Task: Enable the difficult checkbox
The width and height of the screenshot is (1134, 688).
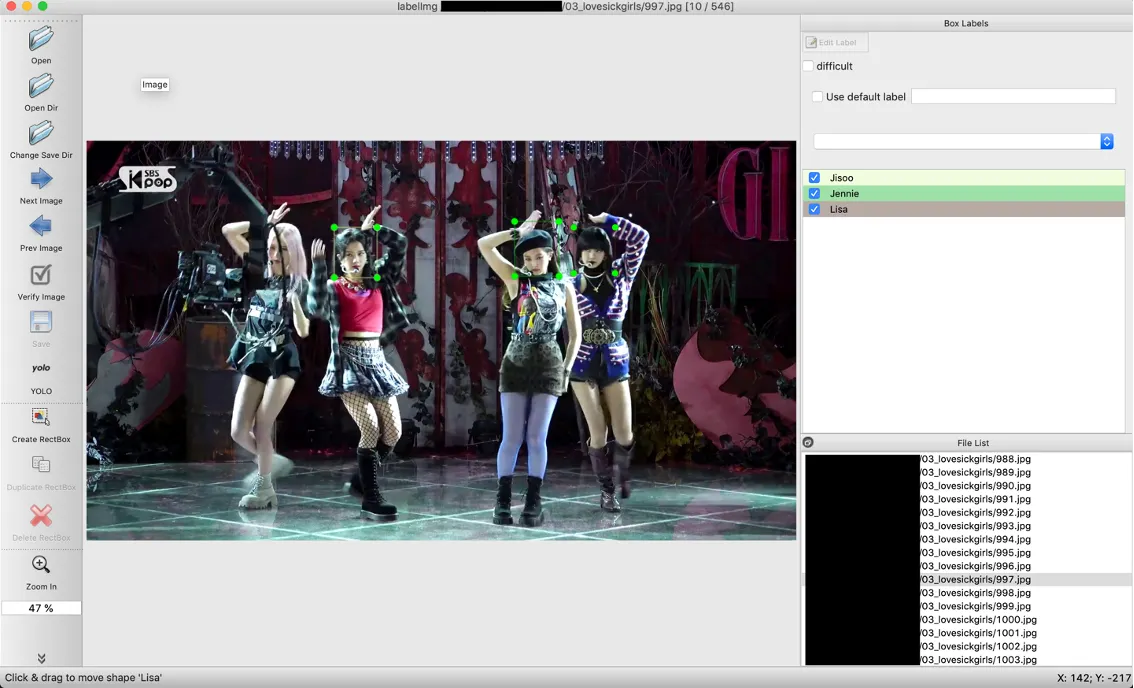Action: tap(809, 66)
